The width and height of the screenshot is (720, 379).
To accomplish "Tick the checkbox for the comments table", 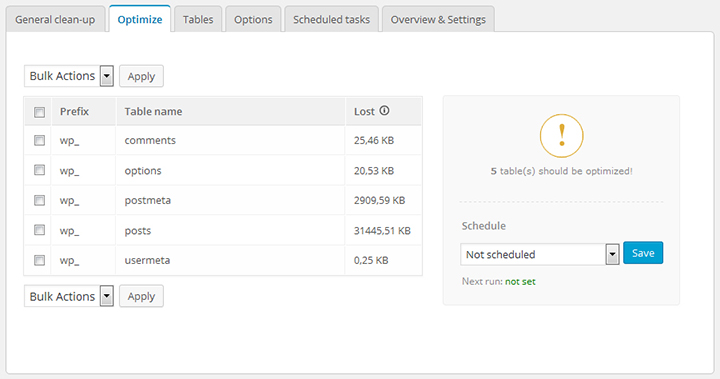I will 39,140.
